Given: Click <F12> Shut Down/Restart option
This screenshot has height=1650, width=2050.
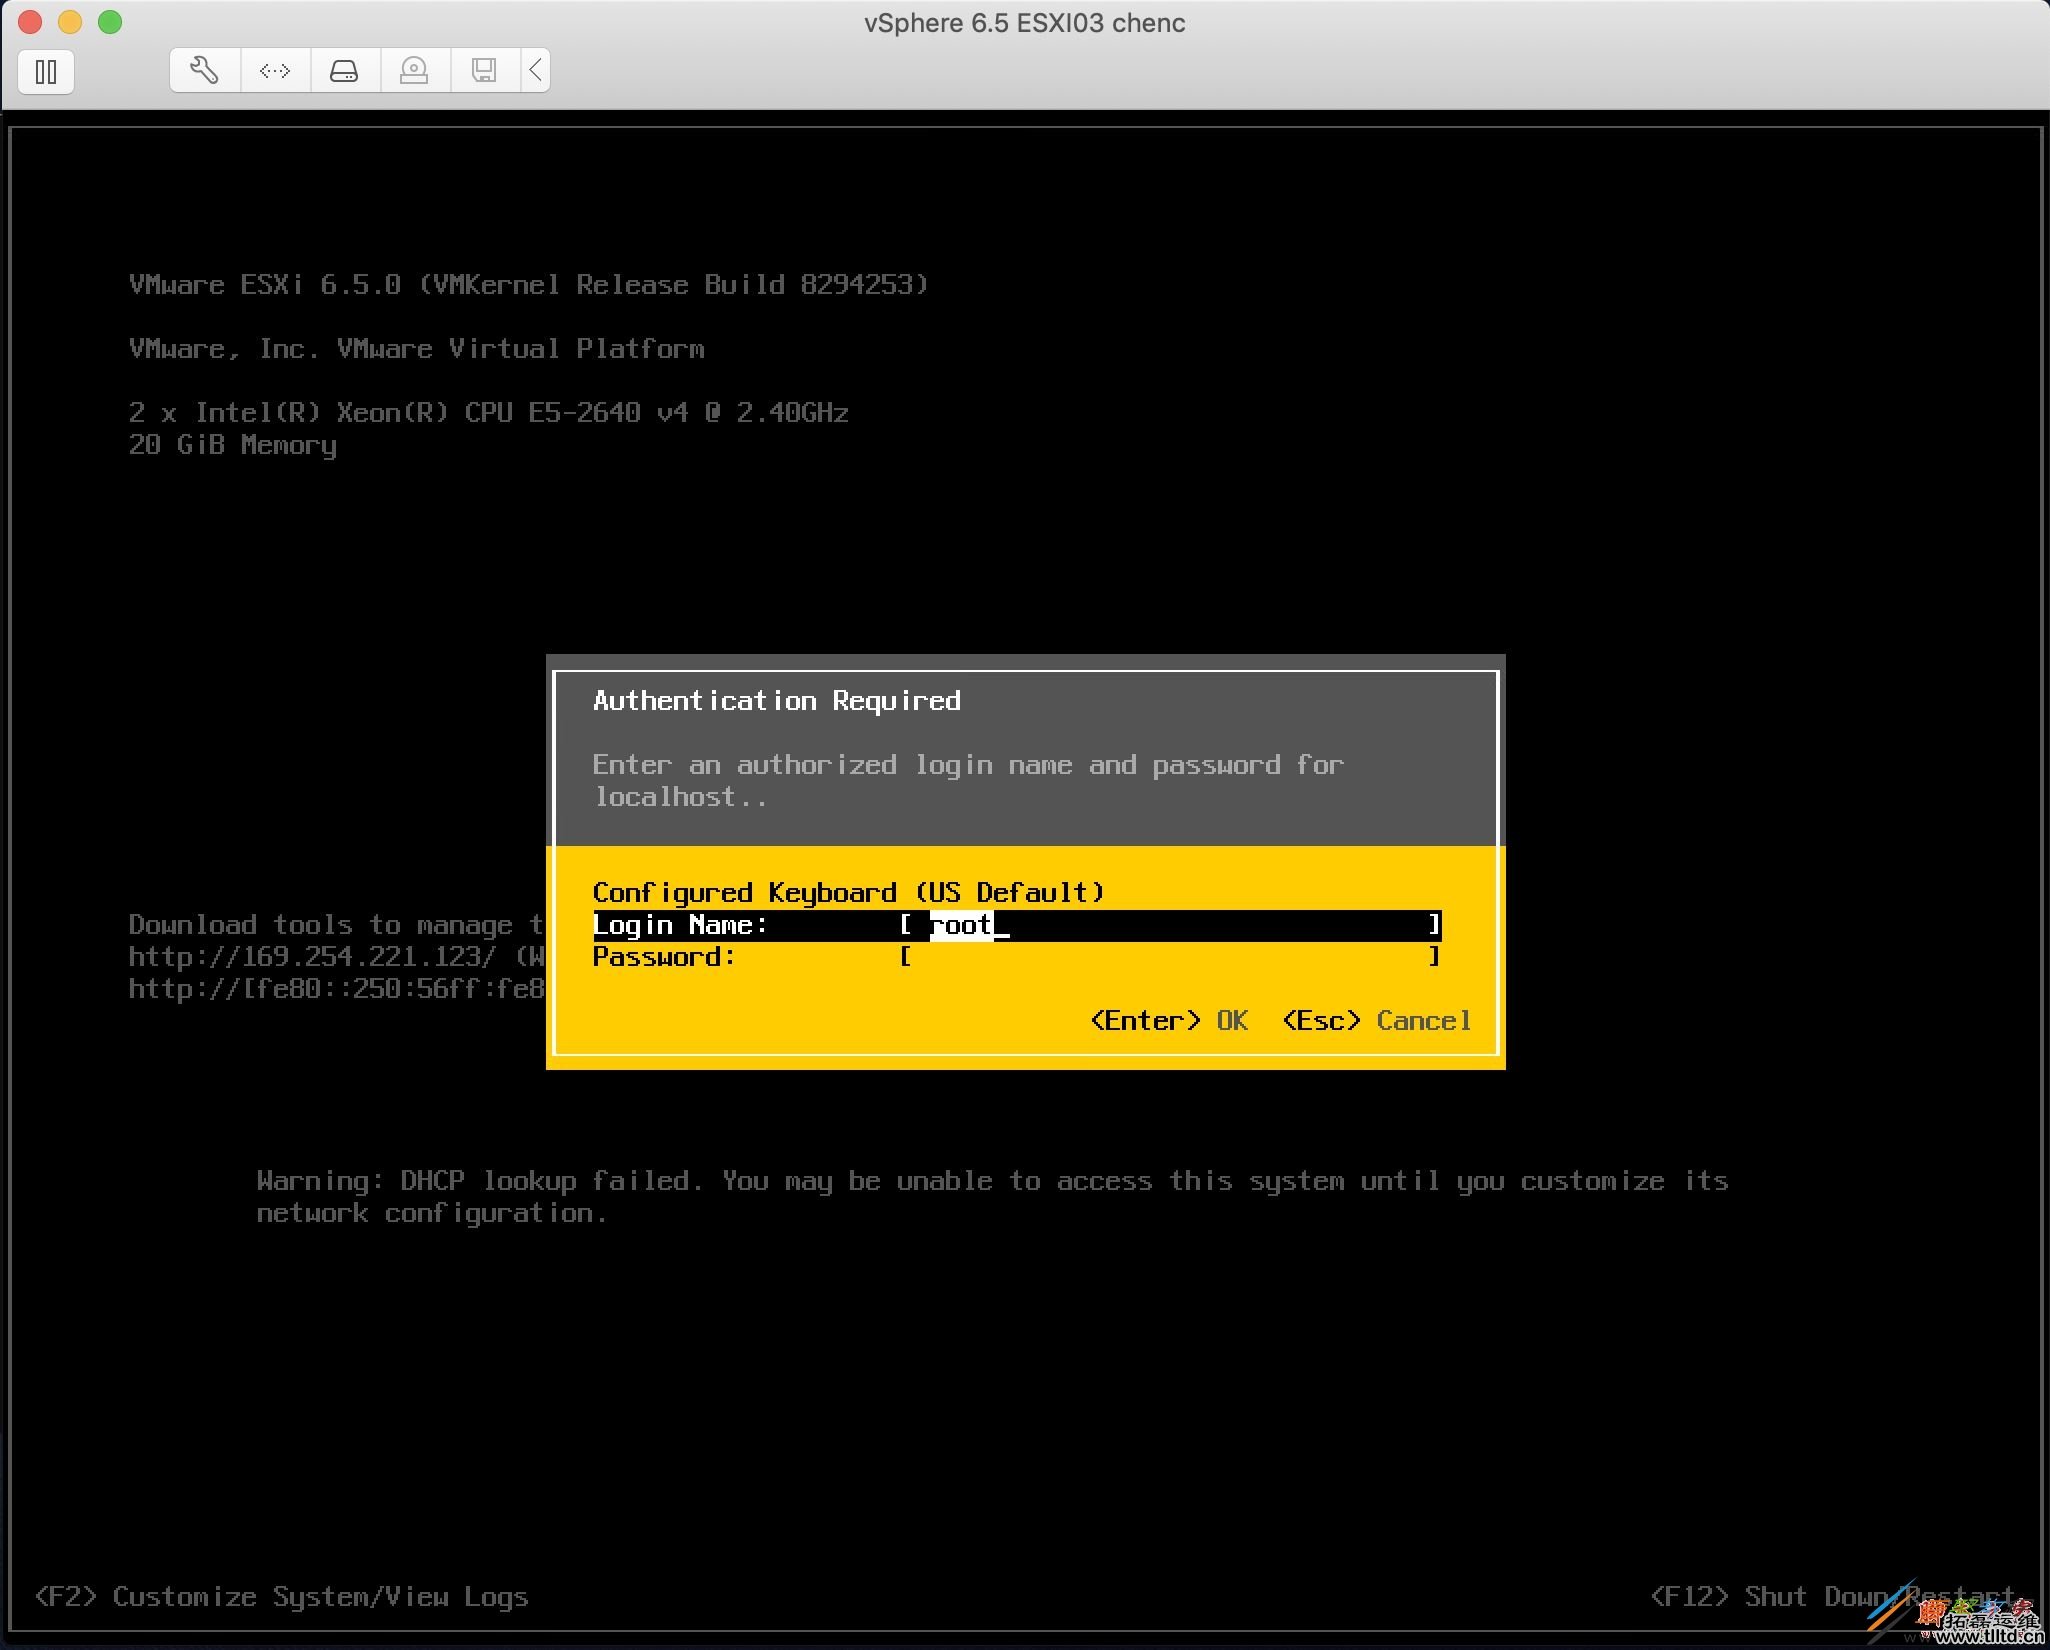Looking at the screenshot, I should pos(1832,1597).
